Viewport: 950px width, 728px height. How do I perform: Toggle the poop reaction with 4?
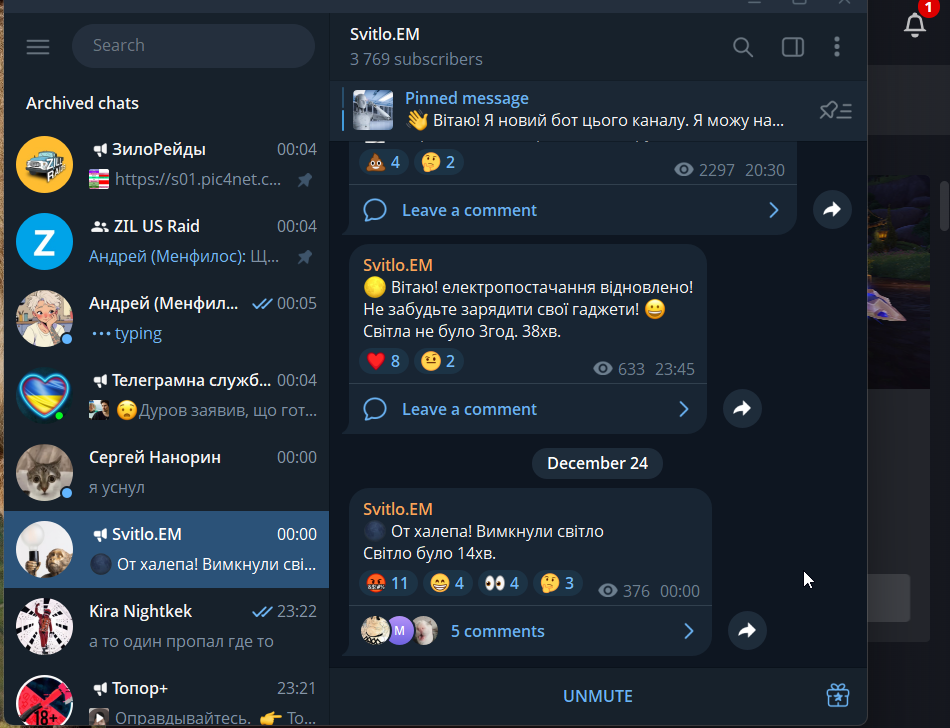(384, 162)
